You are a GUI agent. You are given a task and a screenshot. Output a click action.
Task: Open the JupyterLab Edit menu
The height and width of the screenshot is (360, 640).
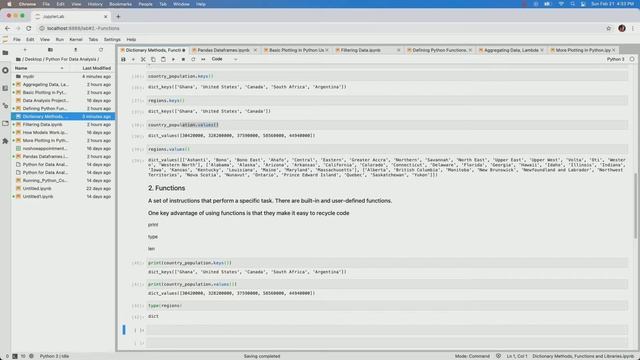point(30,40)
